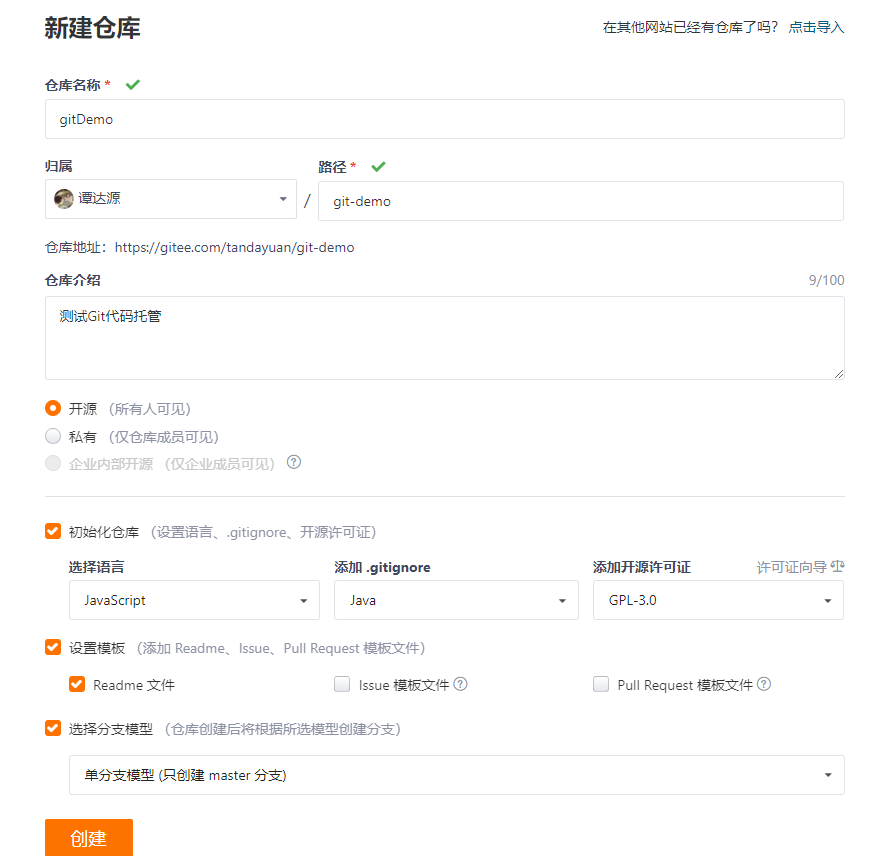The image size is (889, 856).
Task: Select the 私有 radio option
Action: 53,436
